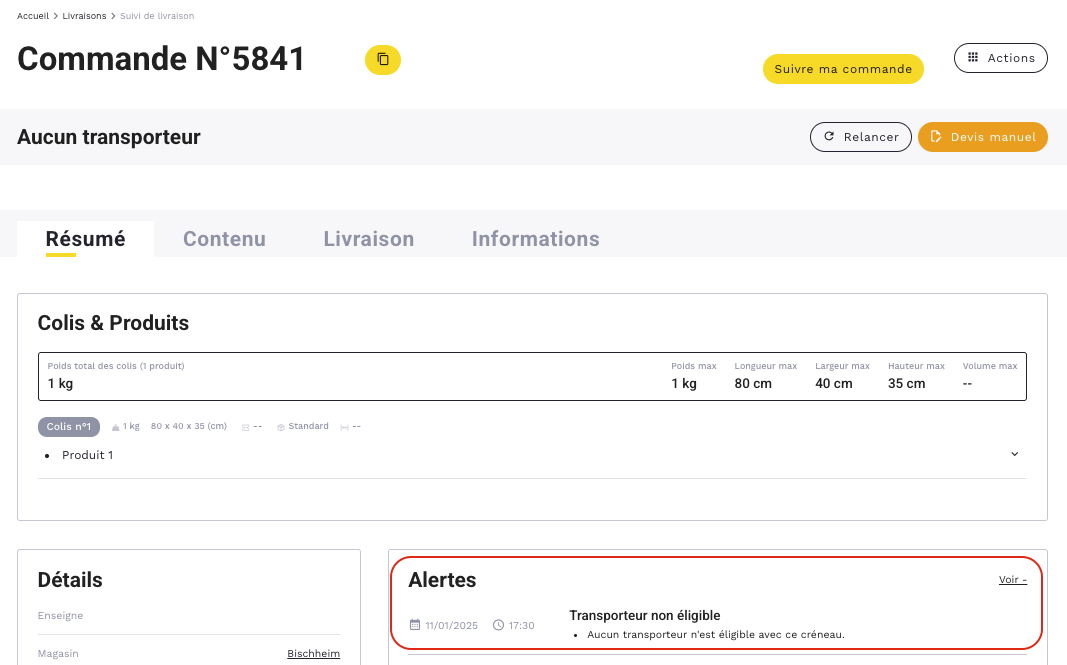Image resolution: width=1067 pixels, height=665 pixels.
Task: Click the width icon in Colis n°1 row
Action: [344, 427]
